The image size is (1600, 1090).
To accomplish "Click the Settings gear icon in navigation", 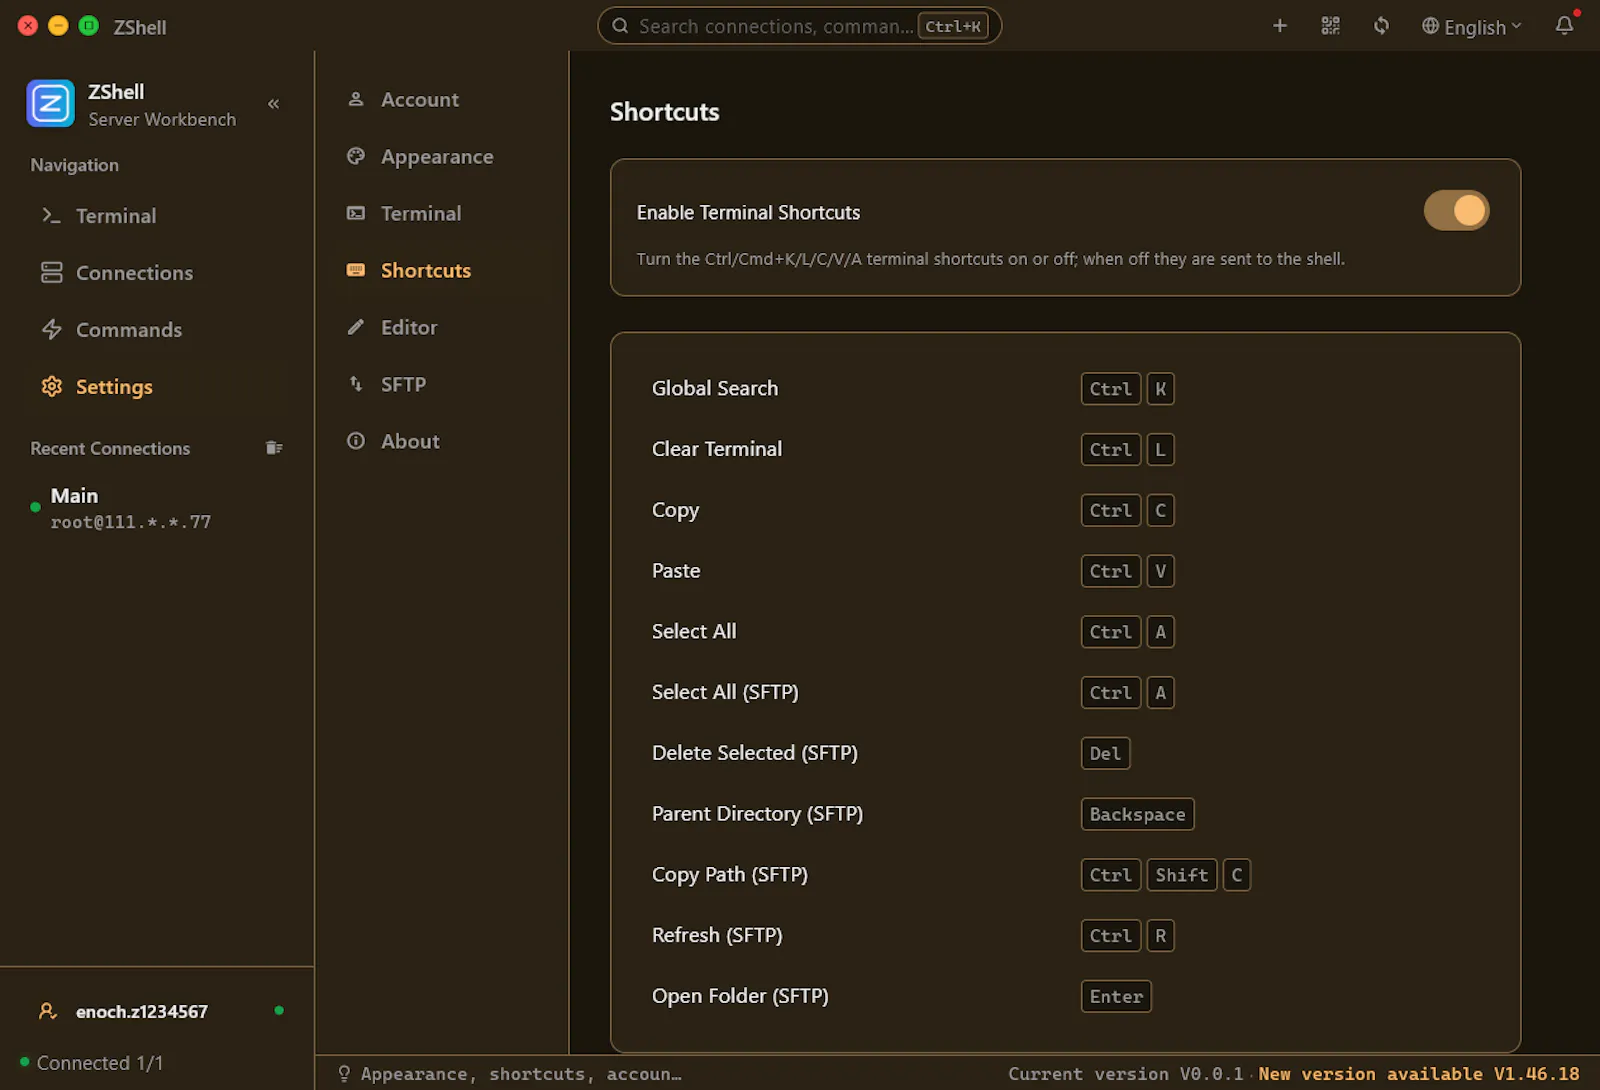I will pyautogui.click(x=52, y=386).
